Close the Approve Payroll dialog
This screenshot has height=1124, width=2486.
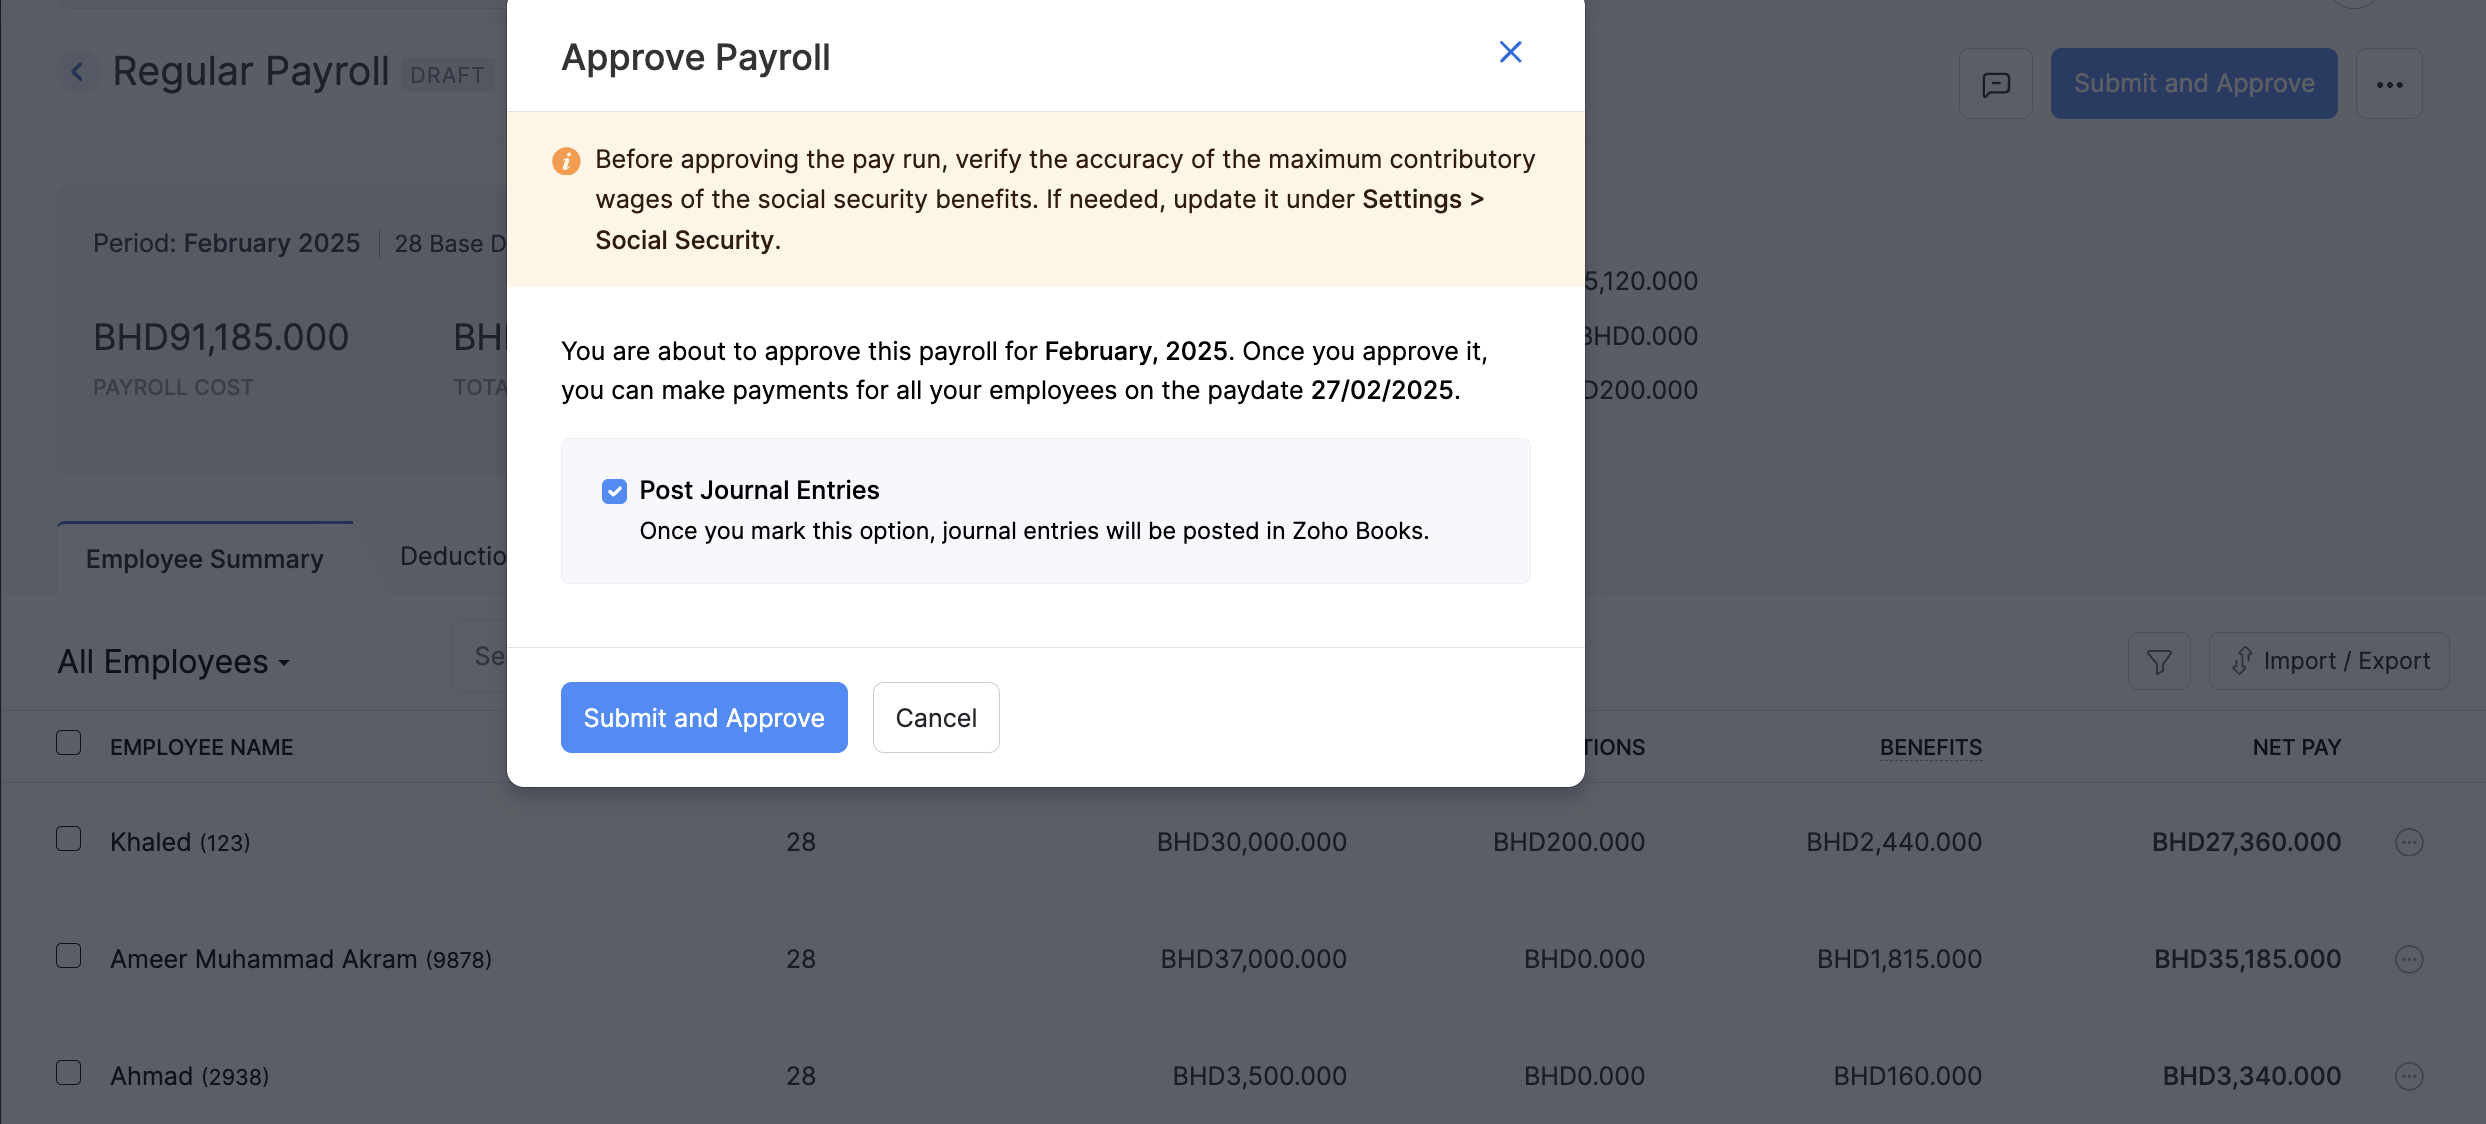(x=1510, y=52)
